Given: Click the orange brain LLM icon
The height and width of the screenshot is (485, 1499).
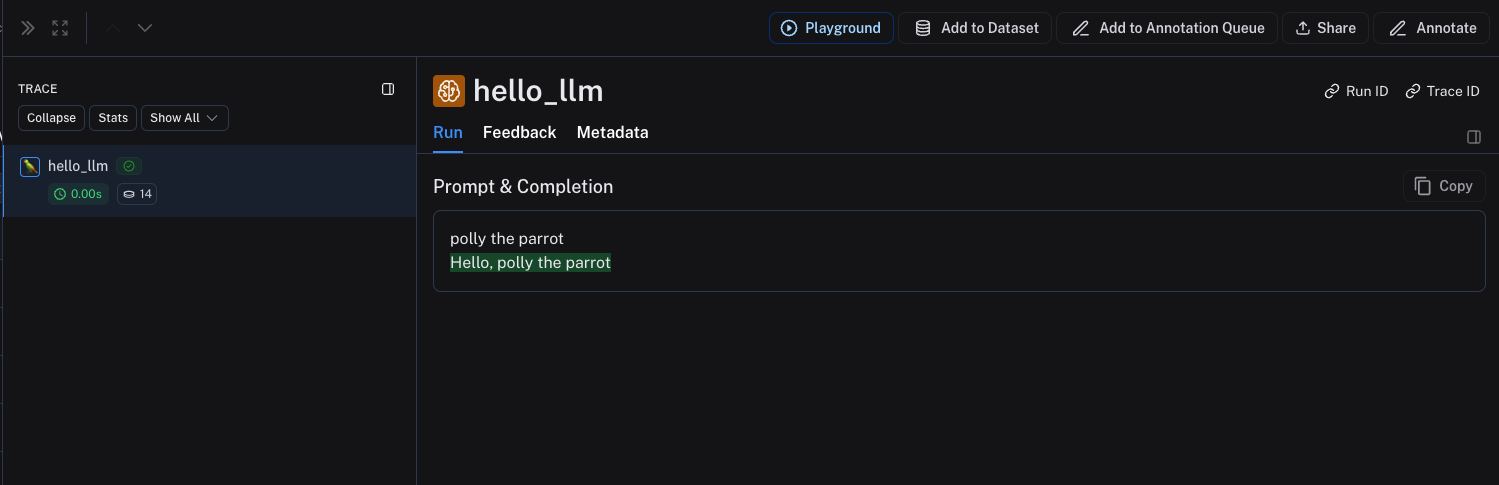Looking at the screenshot, I should pyautogui.click(x=449, y=91).
